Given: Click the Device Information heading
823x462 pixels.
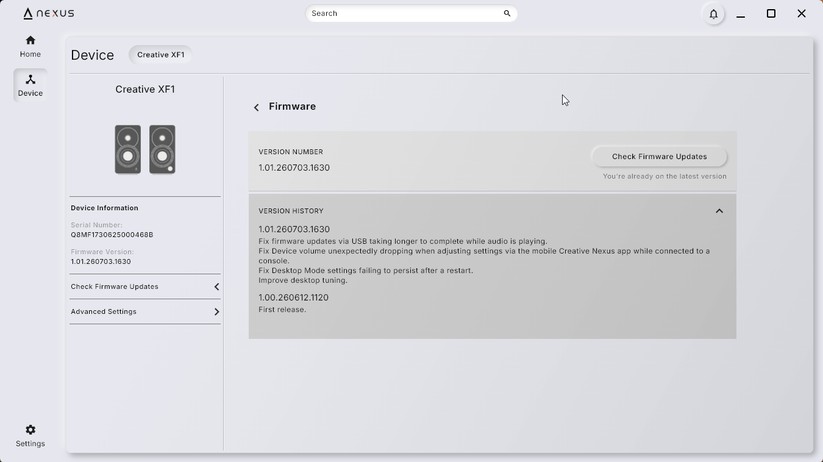Looking at the screenshot, I should 104,208.
